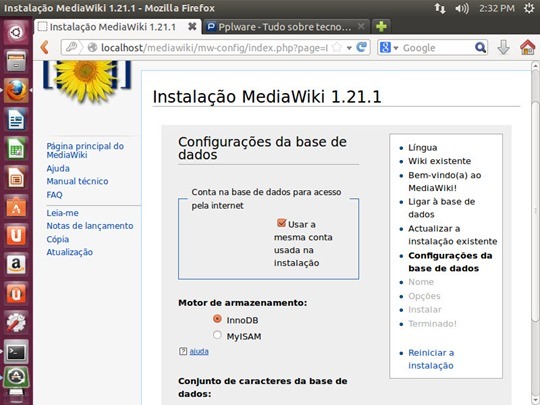Viewport: 540px width, 405px height.
Task: Open LibreOffice Writer from the dock
Action: 16,120
